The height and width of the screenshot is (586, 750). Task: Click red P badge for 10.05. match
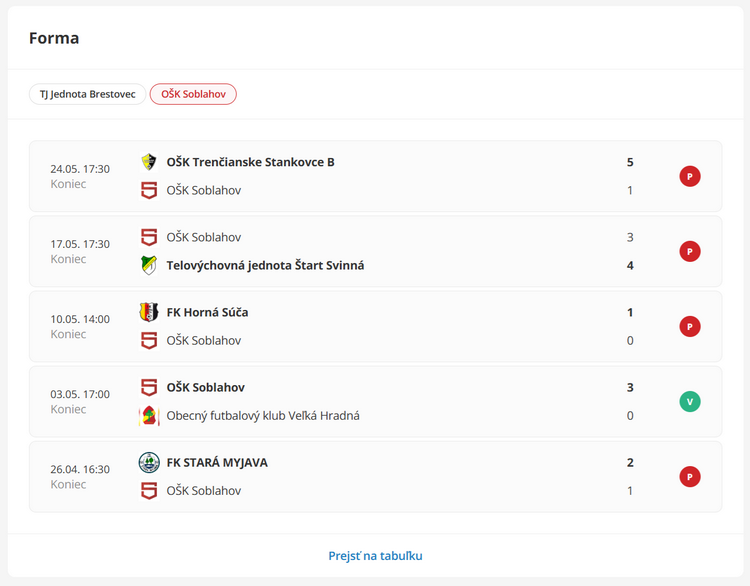[x=690, y=327]
